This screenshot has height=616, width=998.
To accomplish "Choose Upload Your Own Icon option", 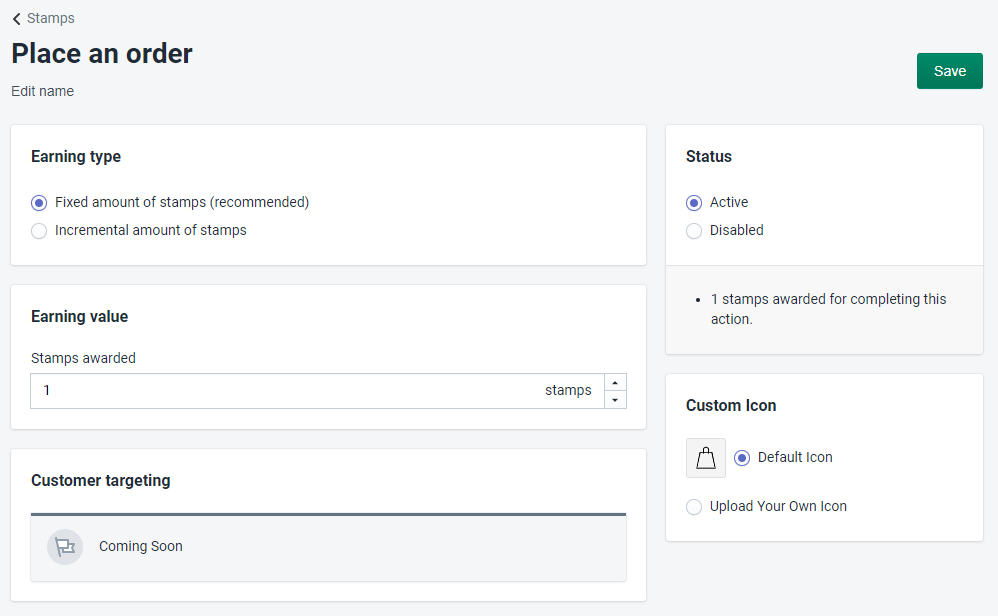I will (694, 507).
